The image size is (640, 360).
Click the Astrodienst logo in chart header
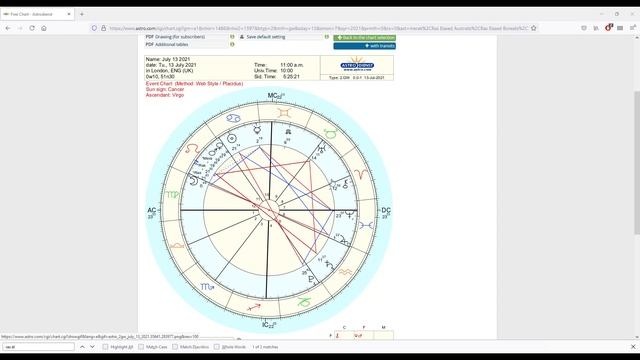click(357, 65)
